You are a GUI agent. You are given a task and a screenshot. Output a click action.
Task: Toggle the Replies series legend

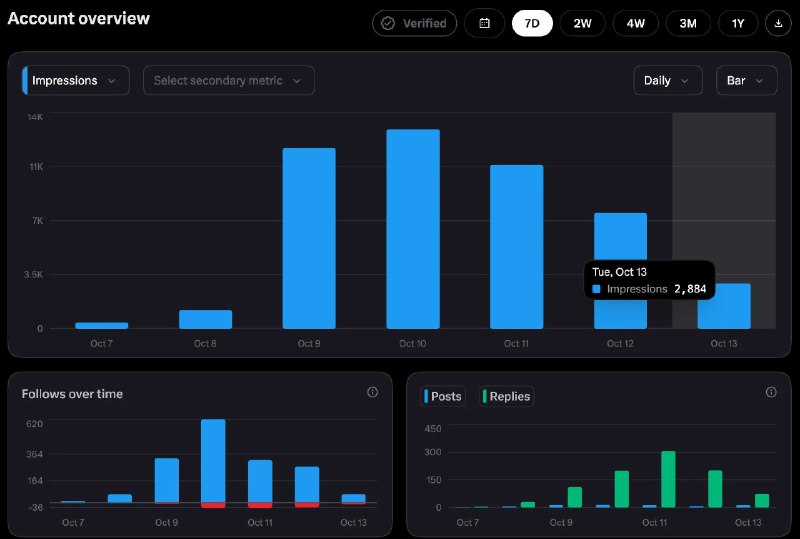pyautogui.click(x=506, y=396)
